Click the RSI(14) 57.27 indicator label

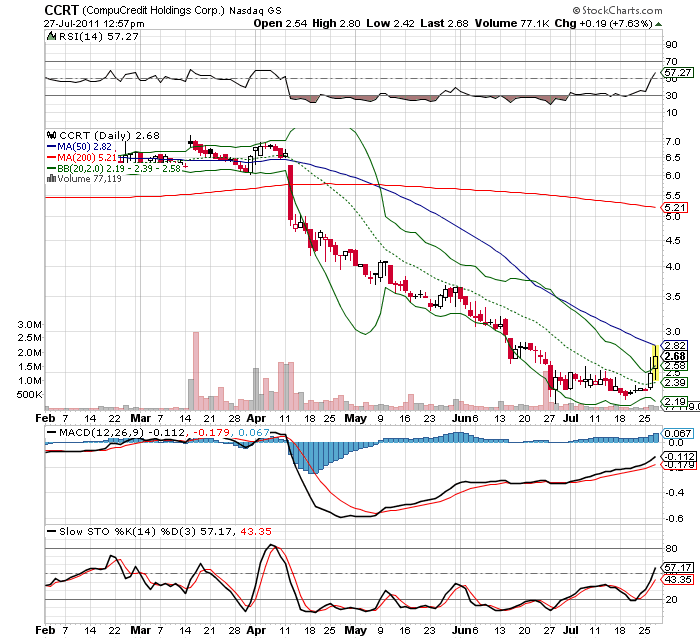pos(99,36)
